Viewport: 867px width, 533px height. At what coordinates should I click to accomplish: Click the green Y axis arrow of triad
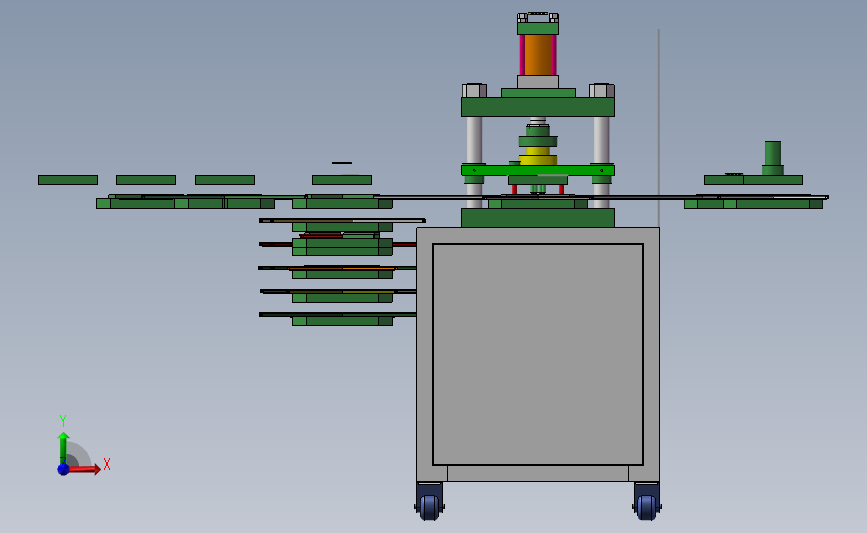pyautogui.click(x=63, y=448)
